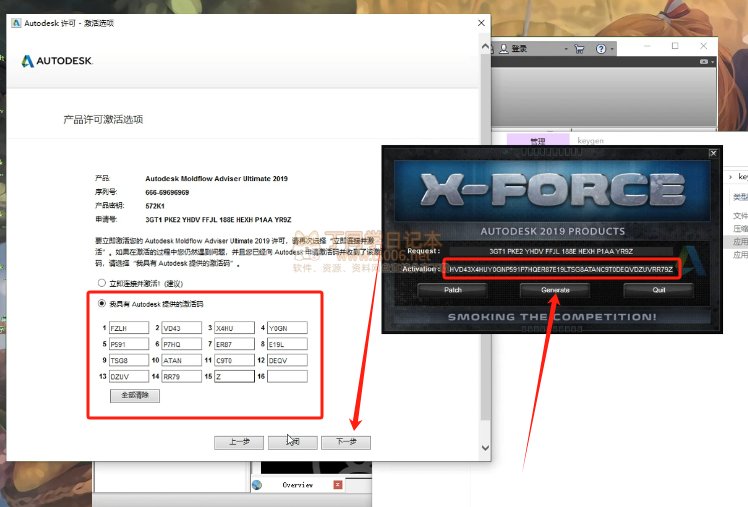Click the Autodesk logo in the dialog header
Screen dimensions: 748x507
pos(57,61)
